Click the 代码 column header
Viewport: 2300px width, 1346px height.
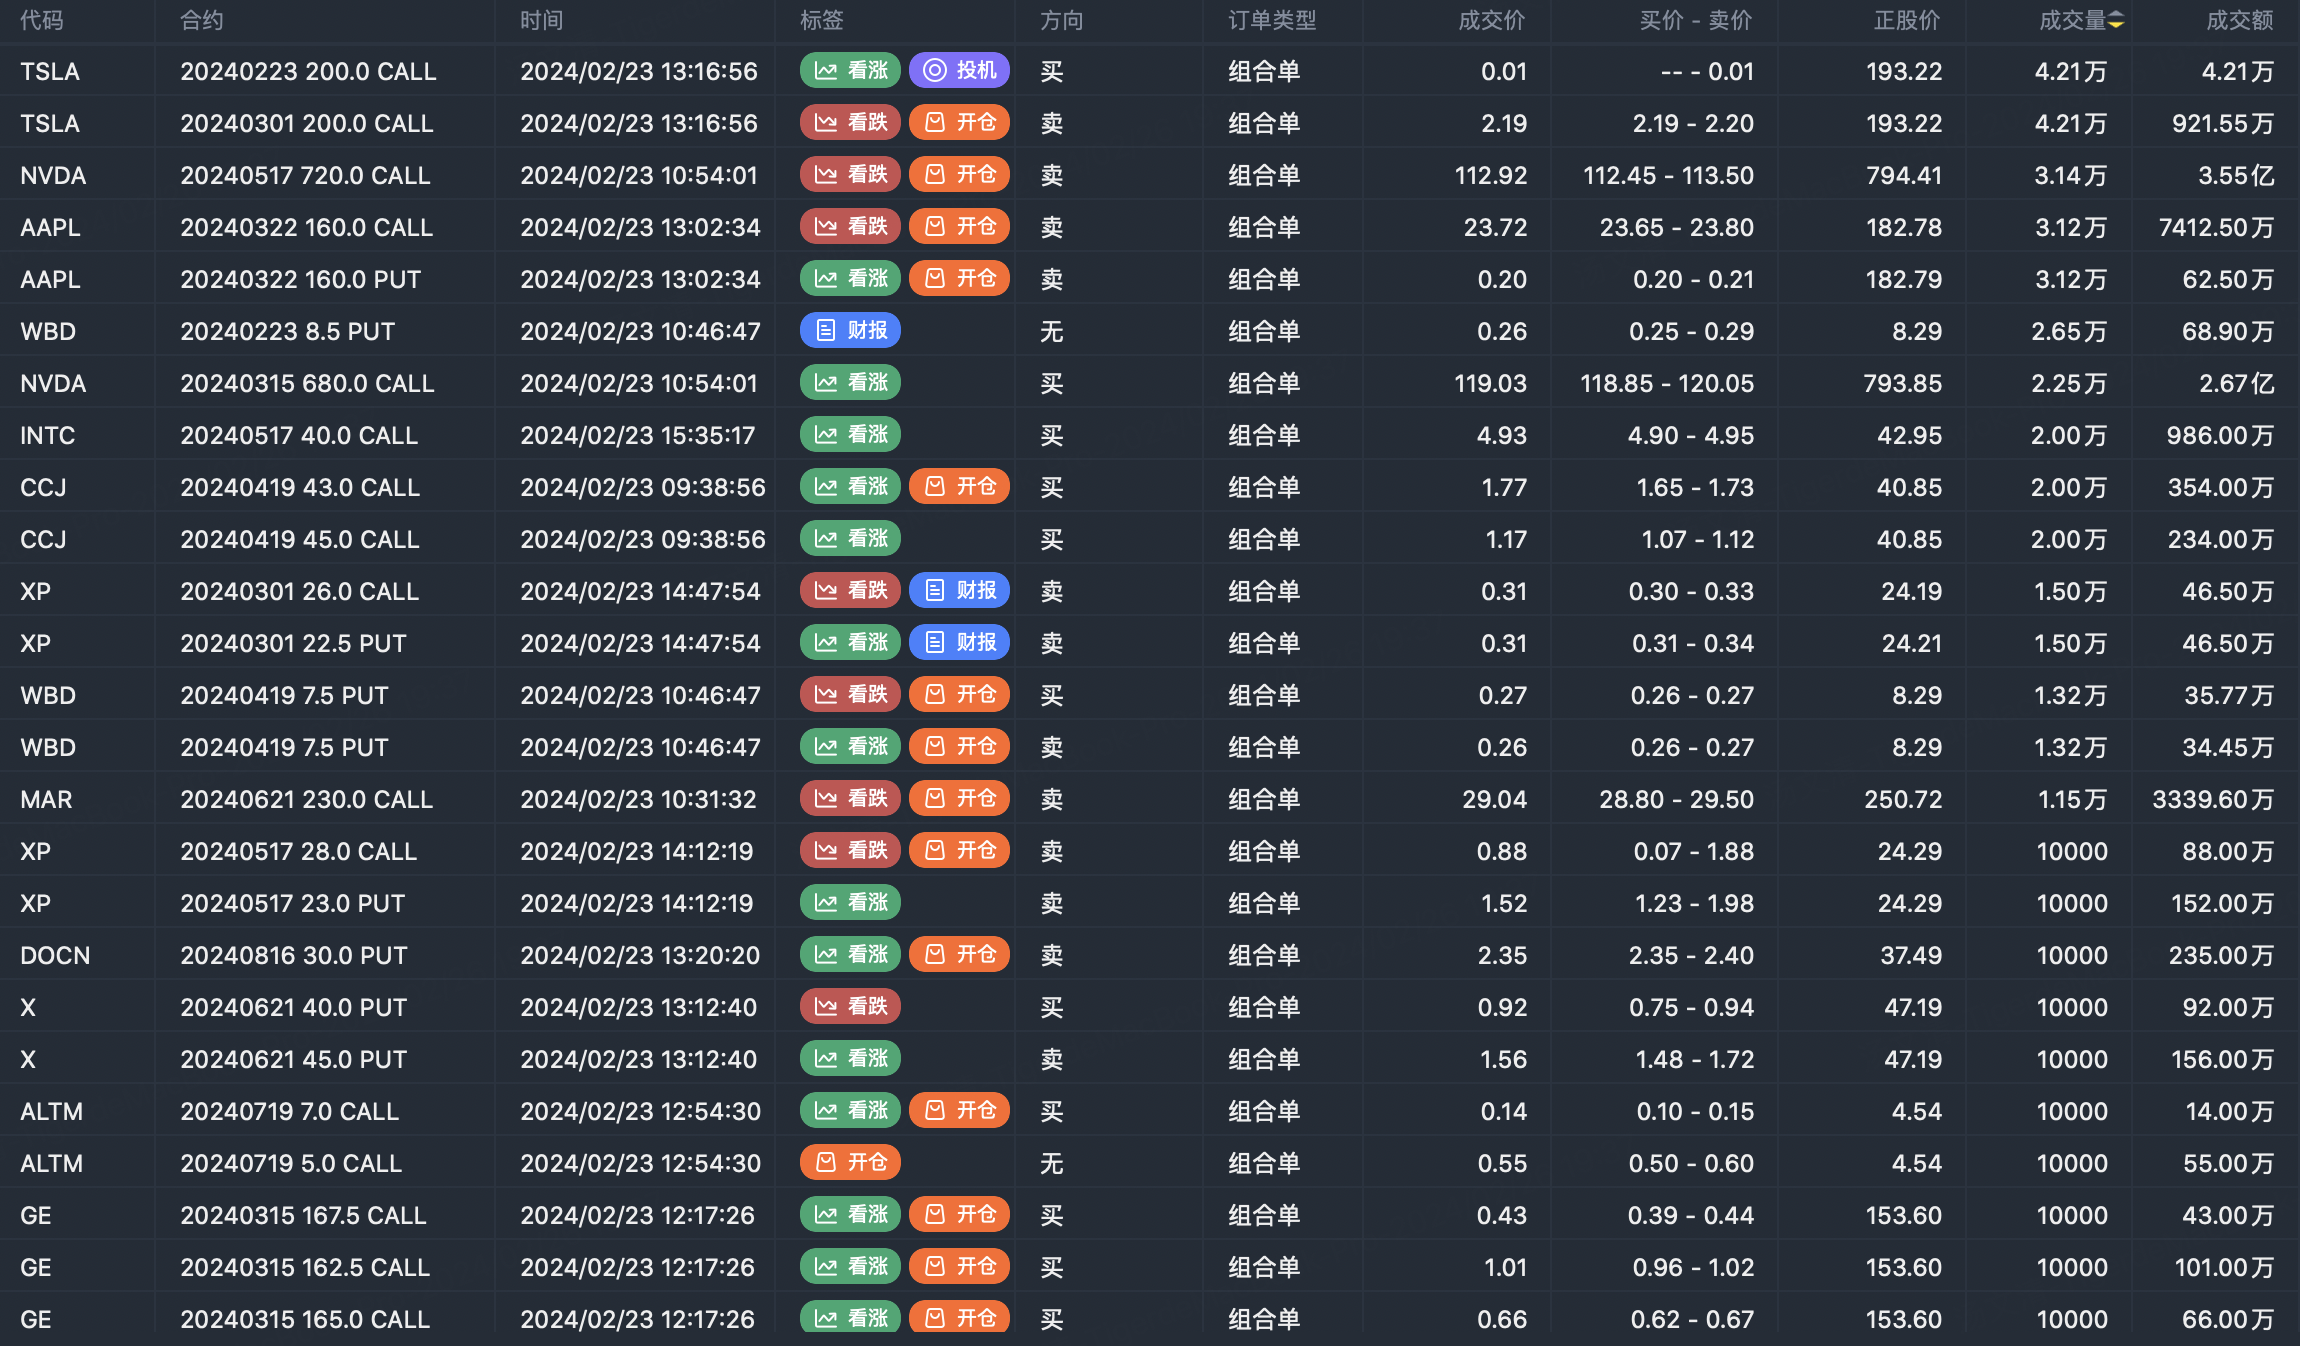click(41, 20)
